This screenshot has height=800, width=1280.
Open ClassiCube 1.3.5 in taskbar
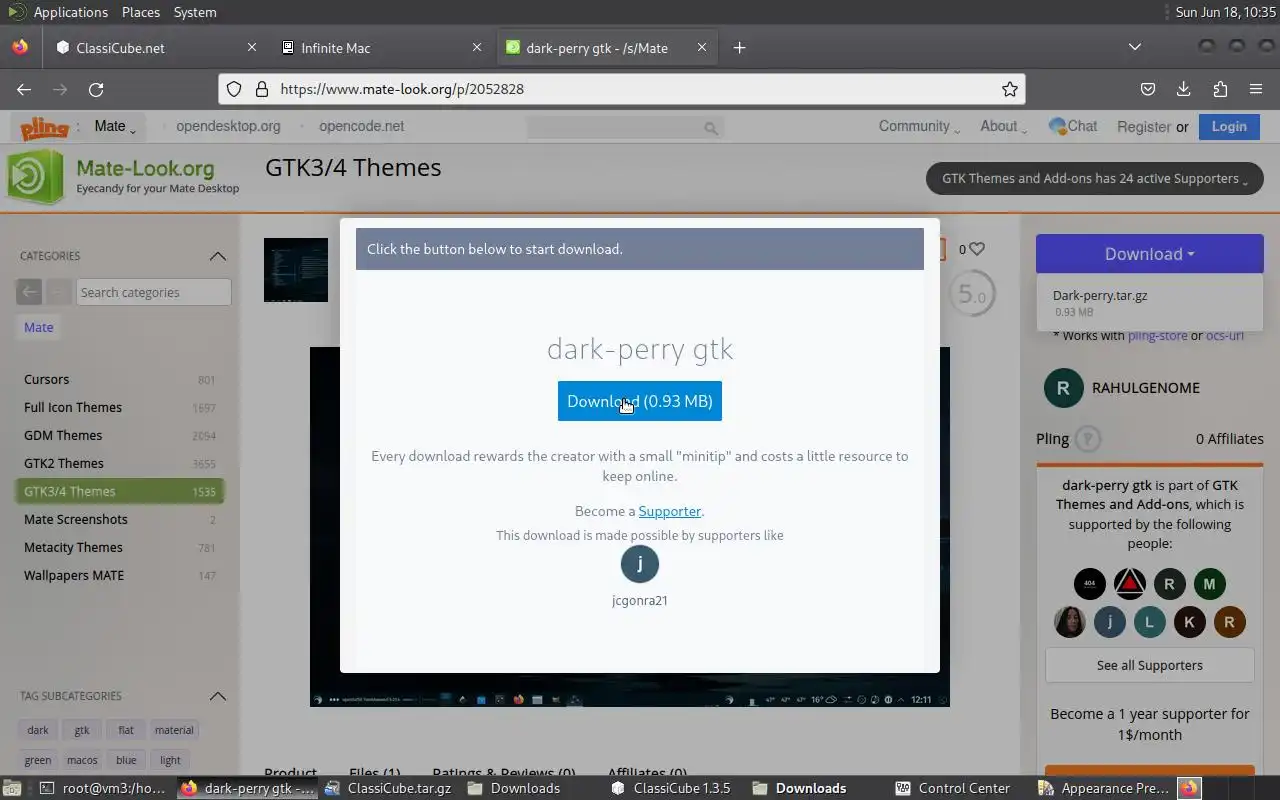(671, 788)
